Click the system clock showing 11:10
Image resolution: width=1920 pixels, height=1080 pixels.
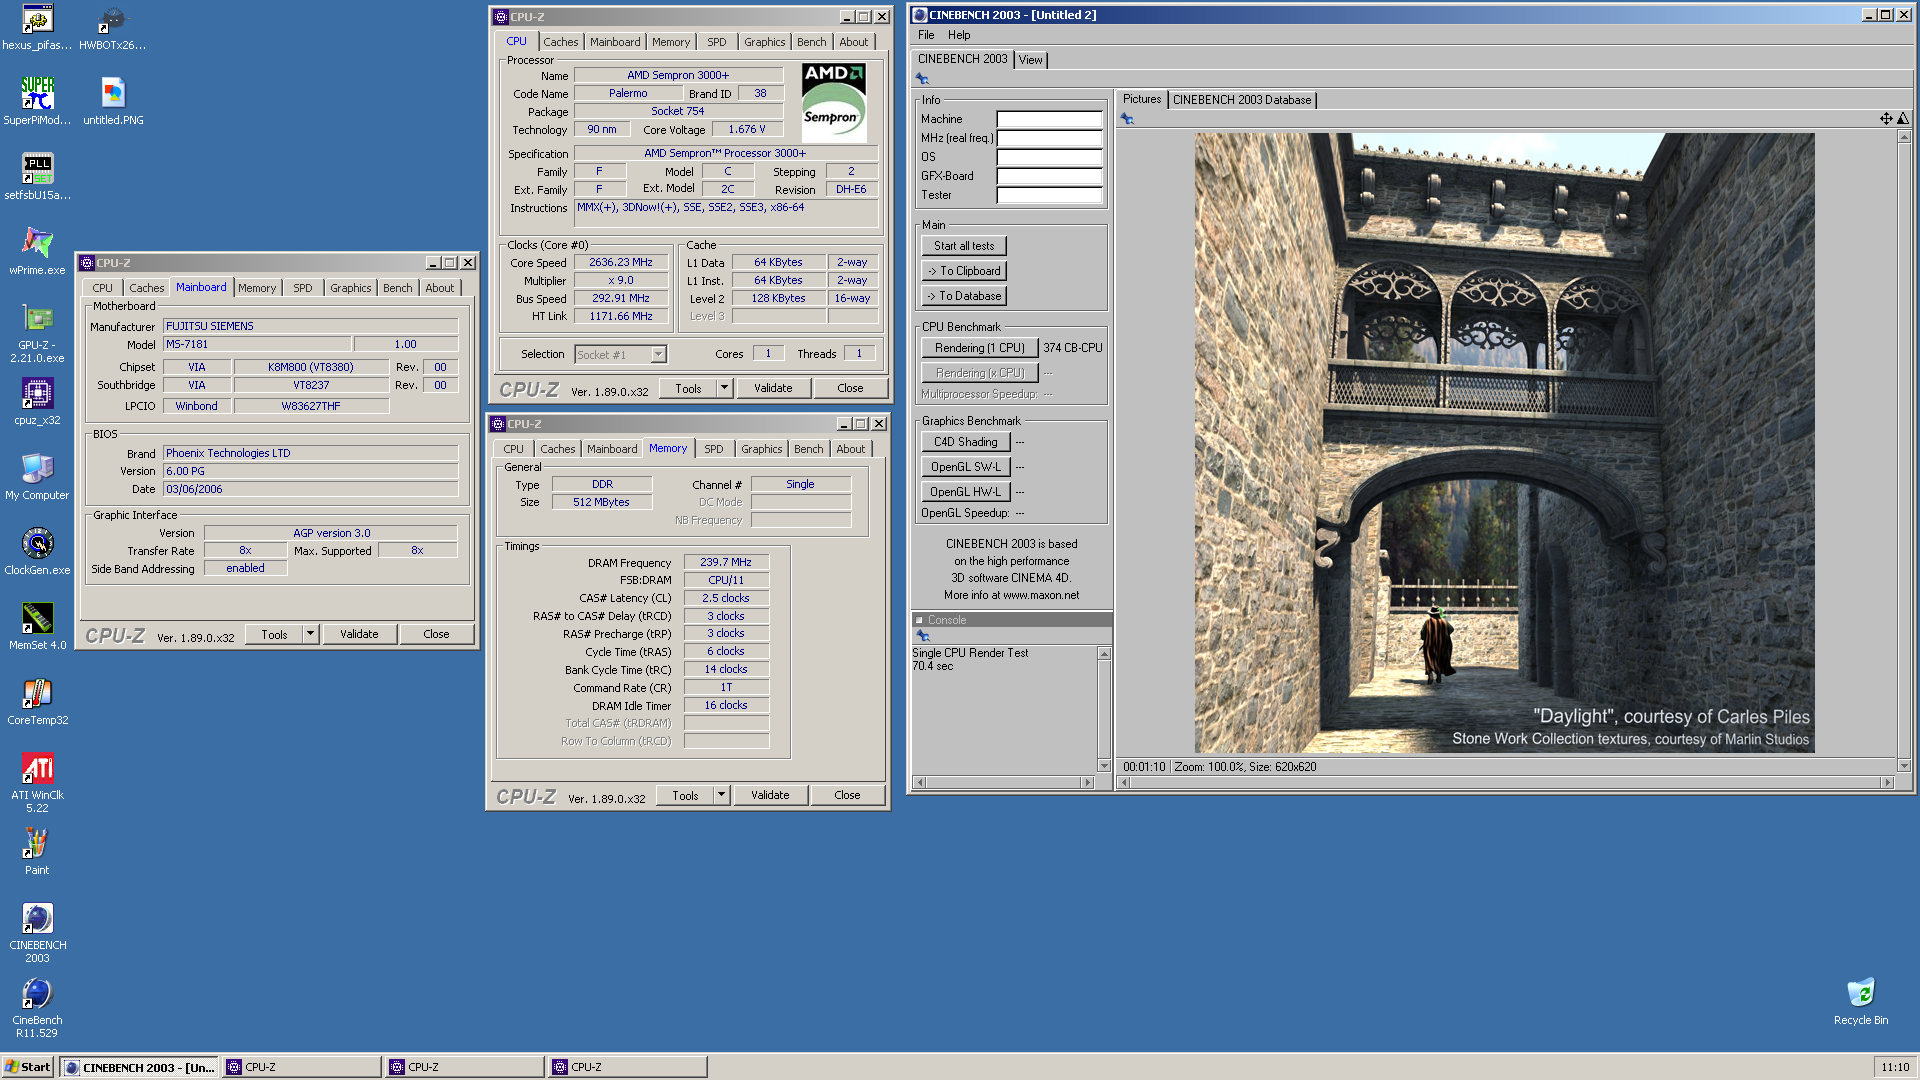pyautogui.click(x=1894, y=1067)
